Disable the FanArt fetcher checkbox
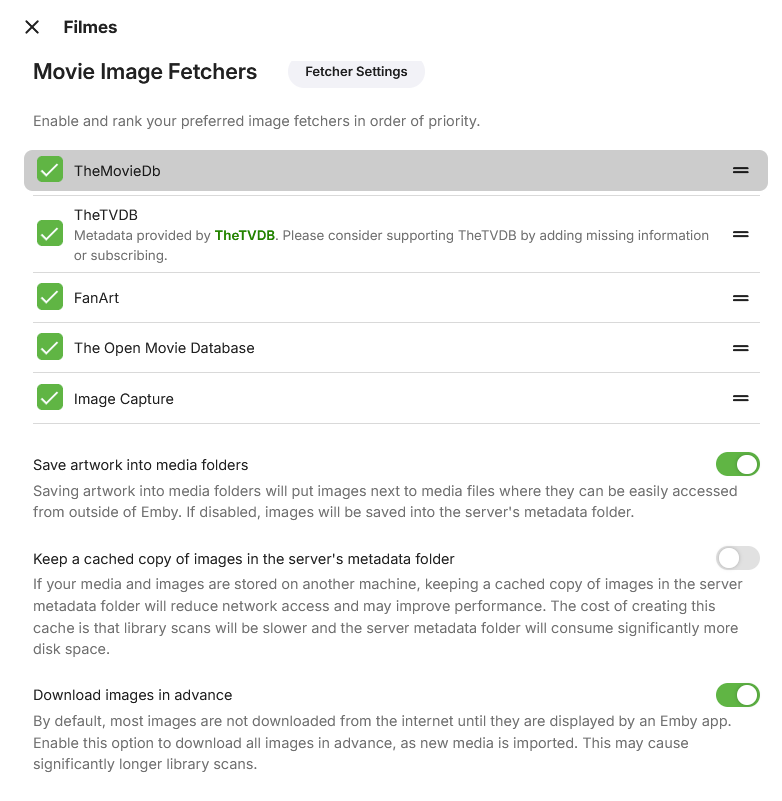Screen dimensions: 782x801 tap(50, 297)
